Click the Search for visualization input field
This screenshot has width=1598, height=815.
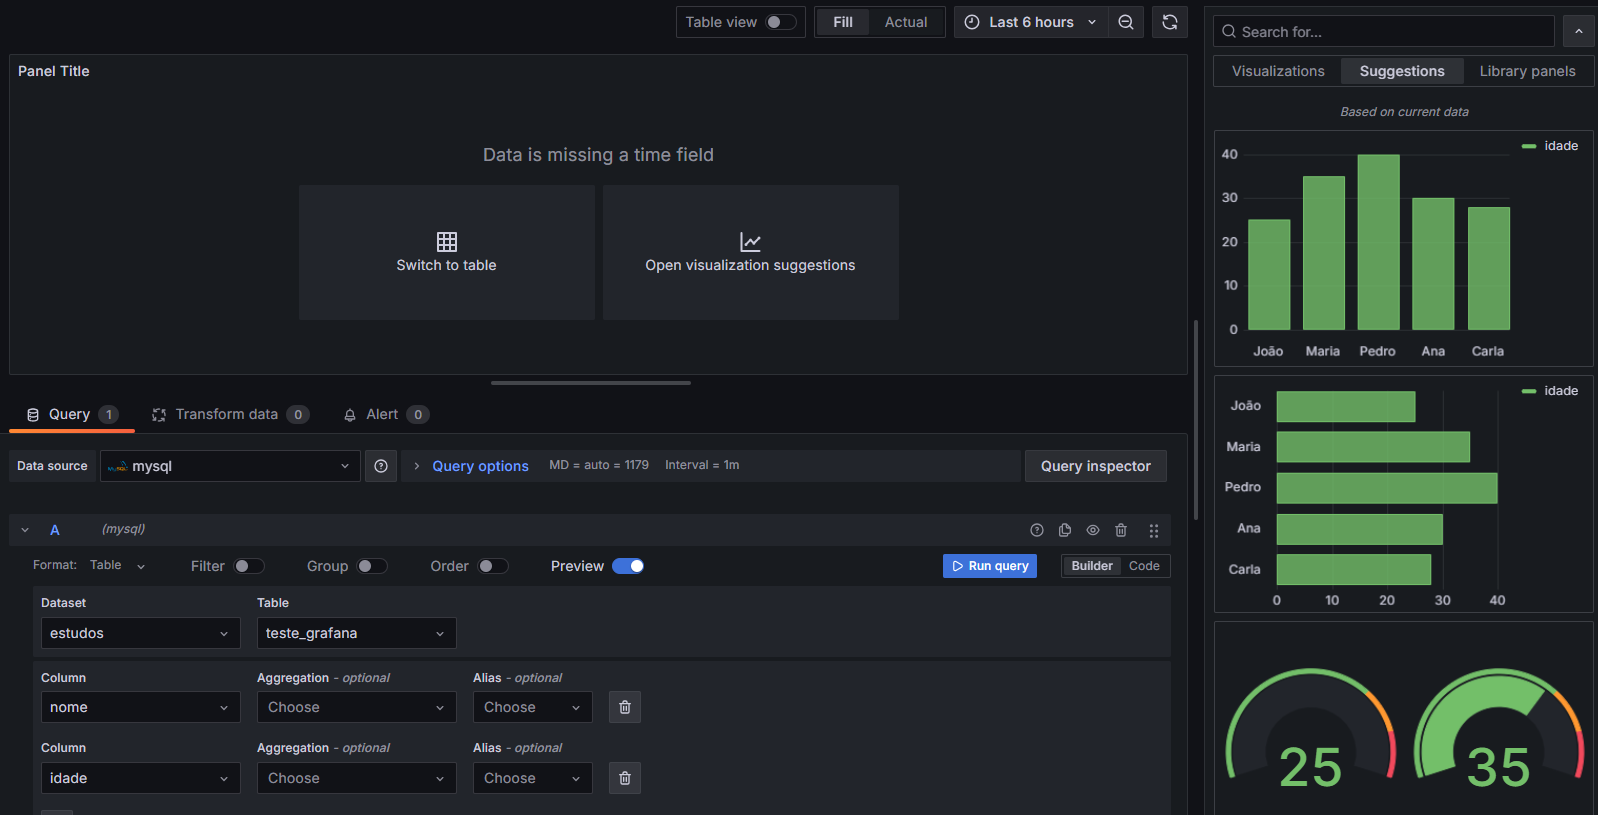[x=1384, y=32]
